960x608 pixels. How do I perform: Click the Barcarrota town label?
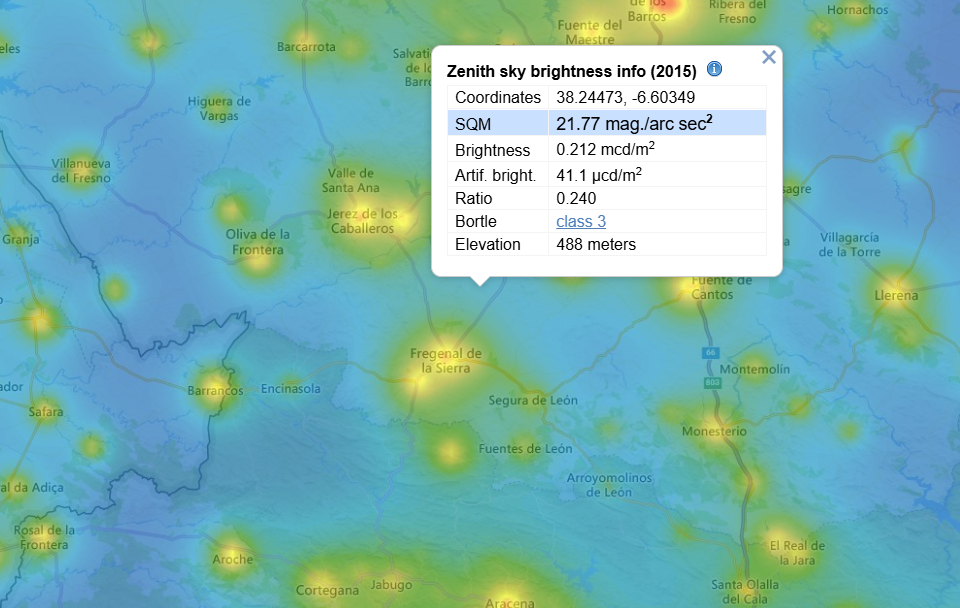306,47
